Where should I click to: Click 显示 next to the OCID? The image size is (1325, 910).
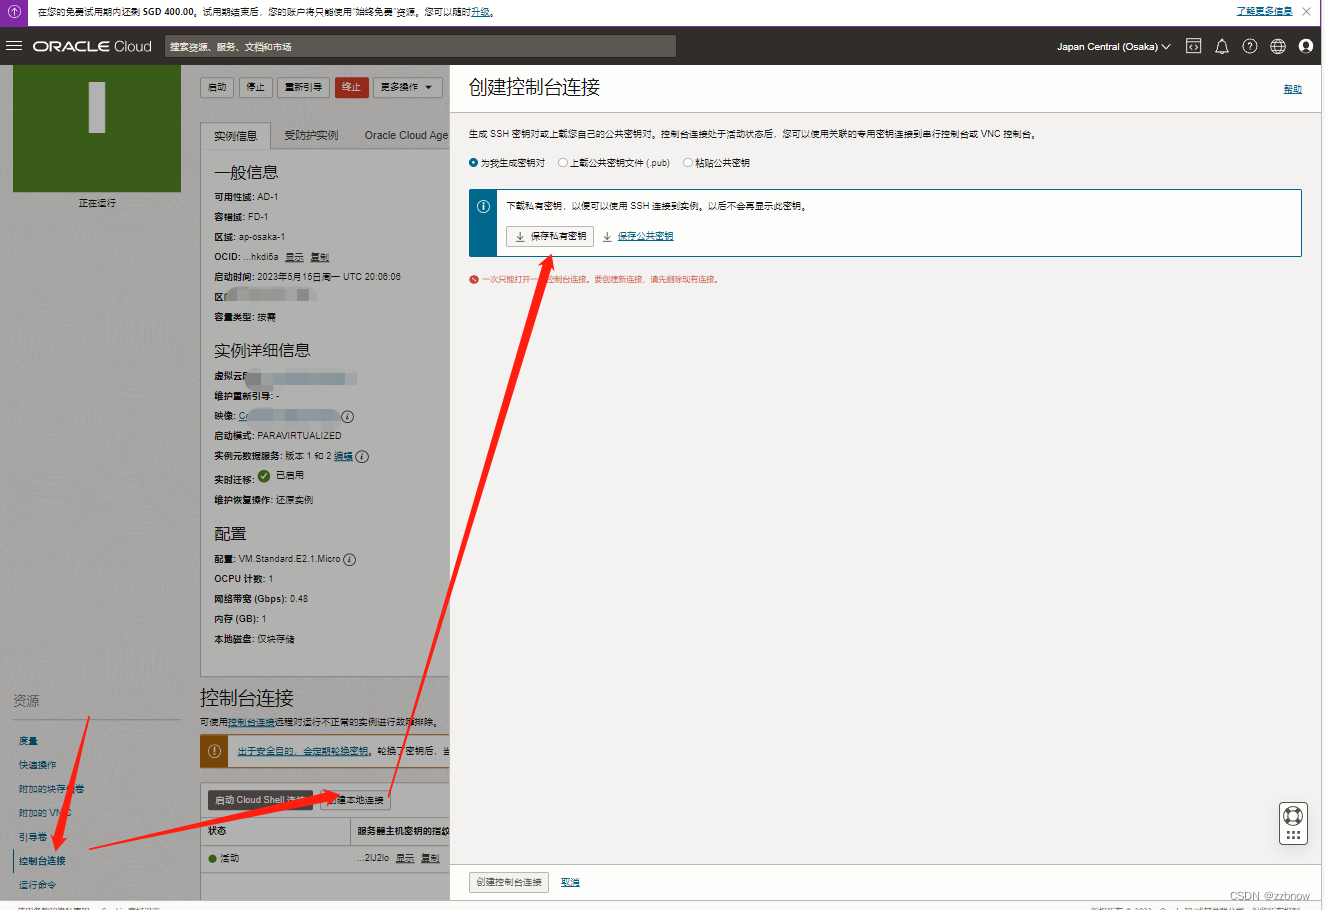pyautogui.click(x=294, y=257)
